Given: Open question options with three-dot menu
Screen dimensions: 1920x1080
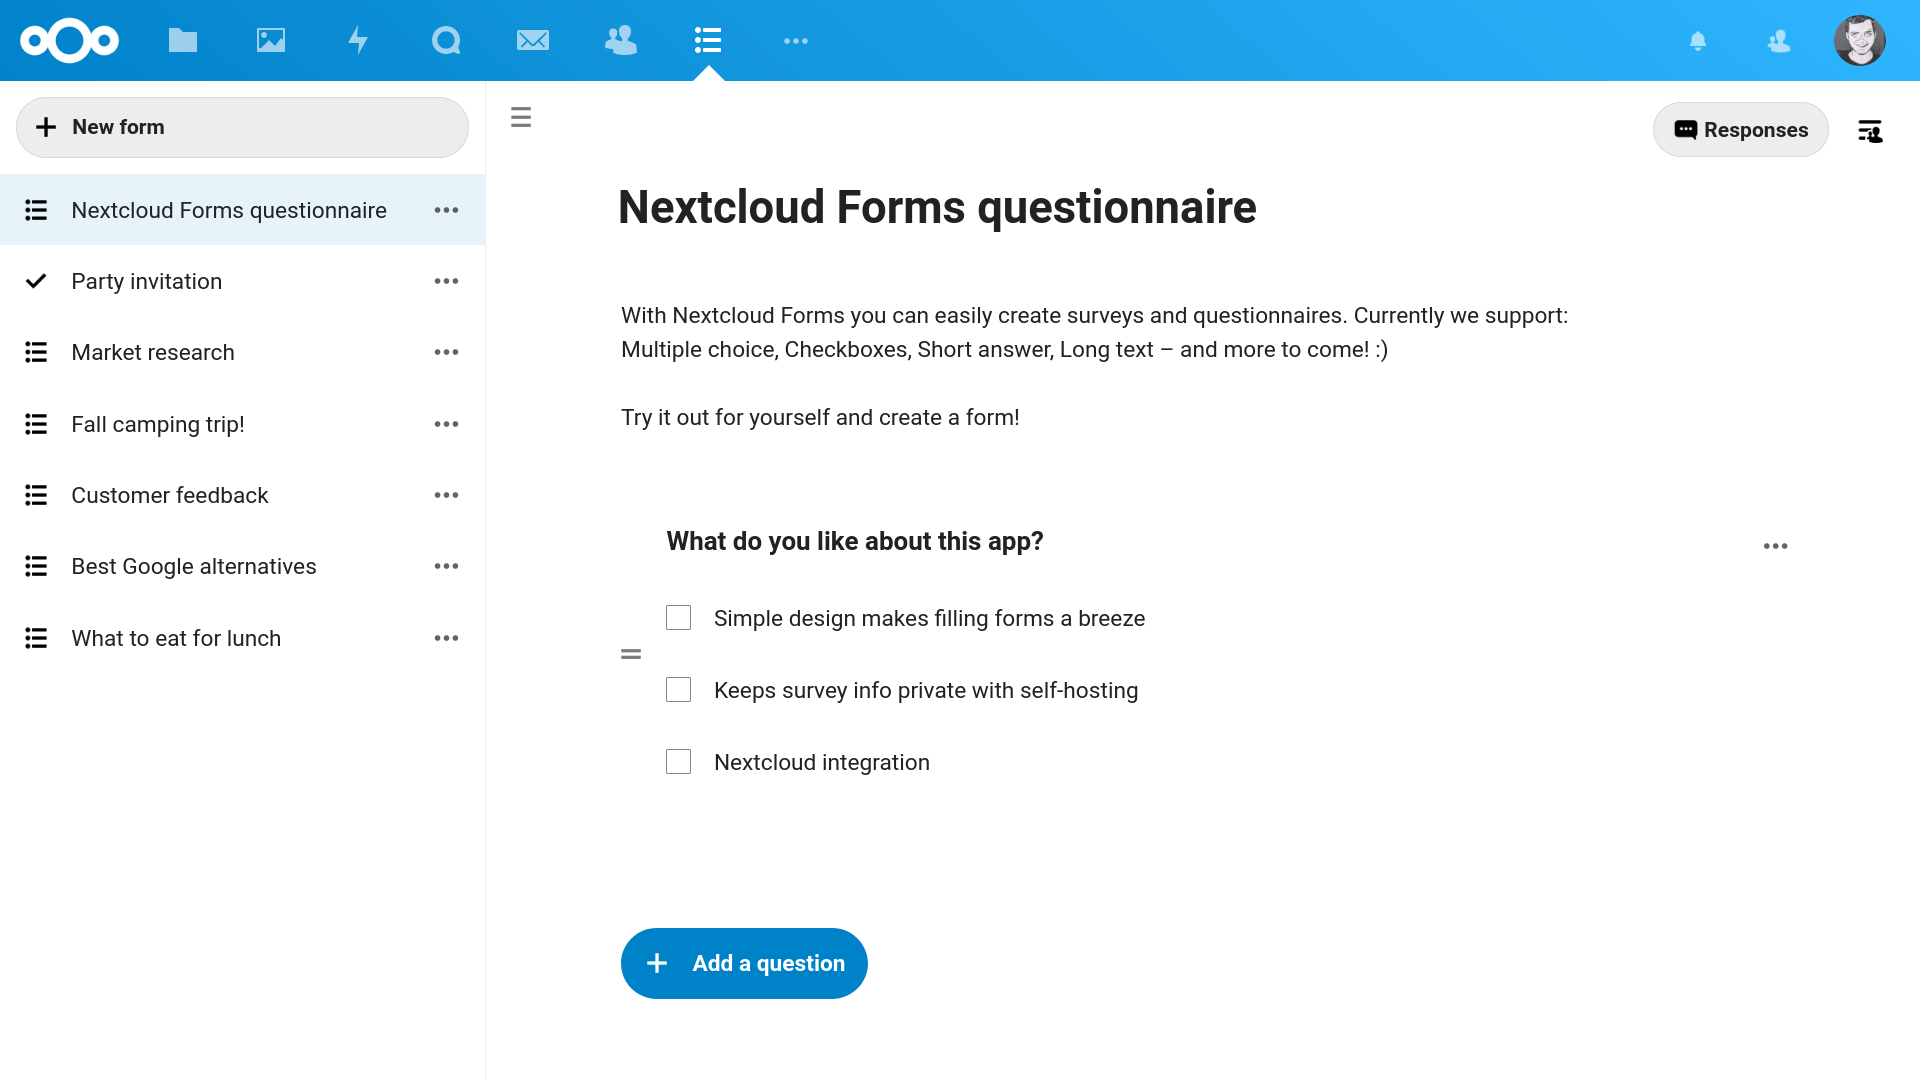Looking at the screenshot, I should (x=1776, y=546).
